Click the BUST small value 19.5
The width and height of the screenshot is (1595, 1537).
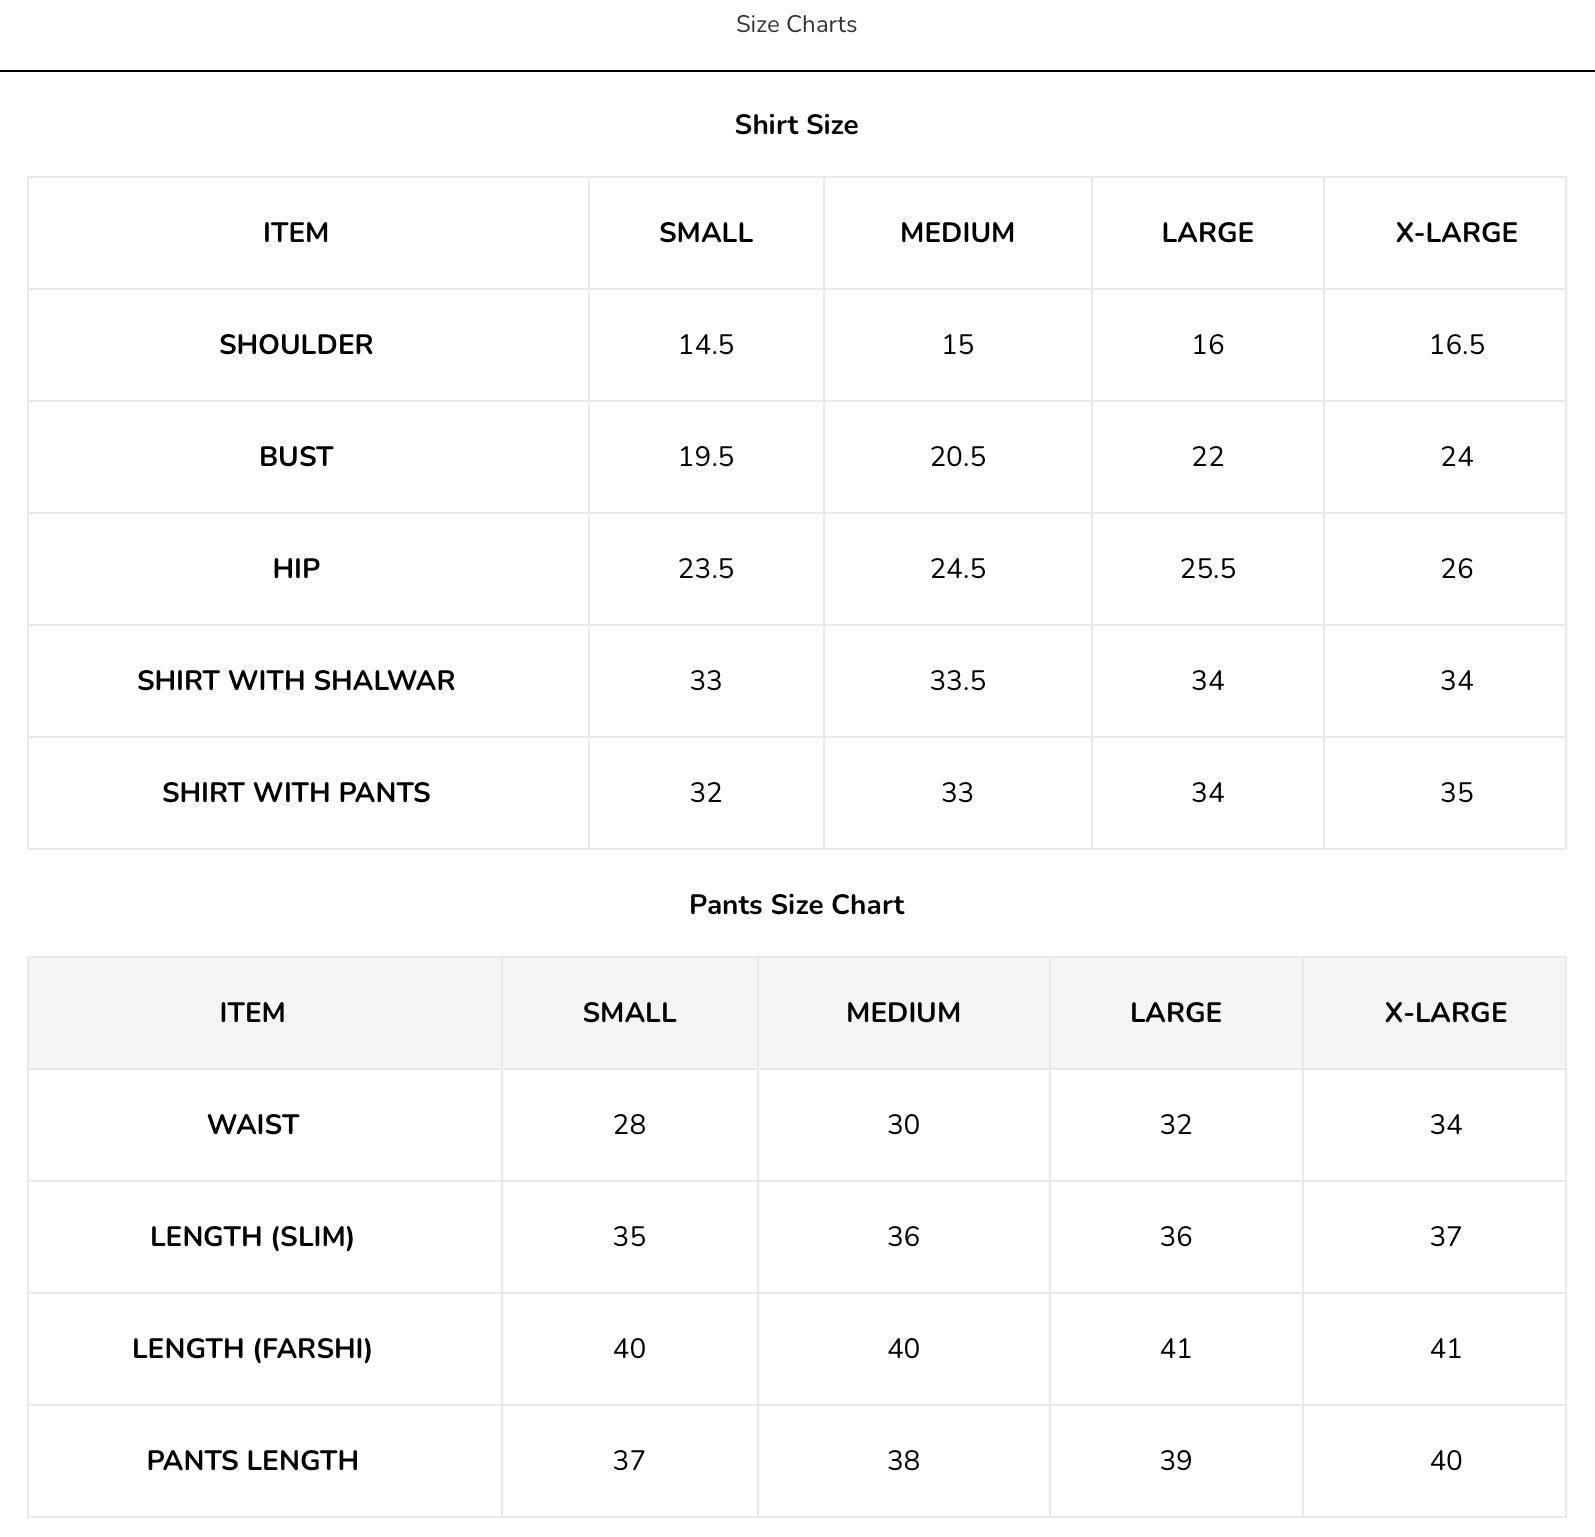click(706, 457)
